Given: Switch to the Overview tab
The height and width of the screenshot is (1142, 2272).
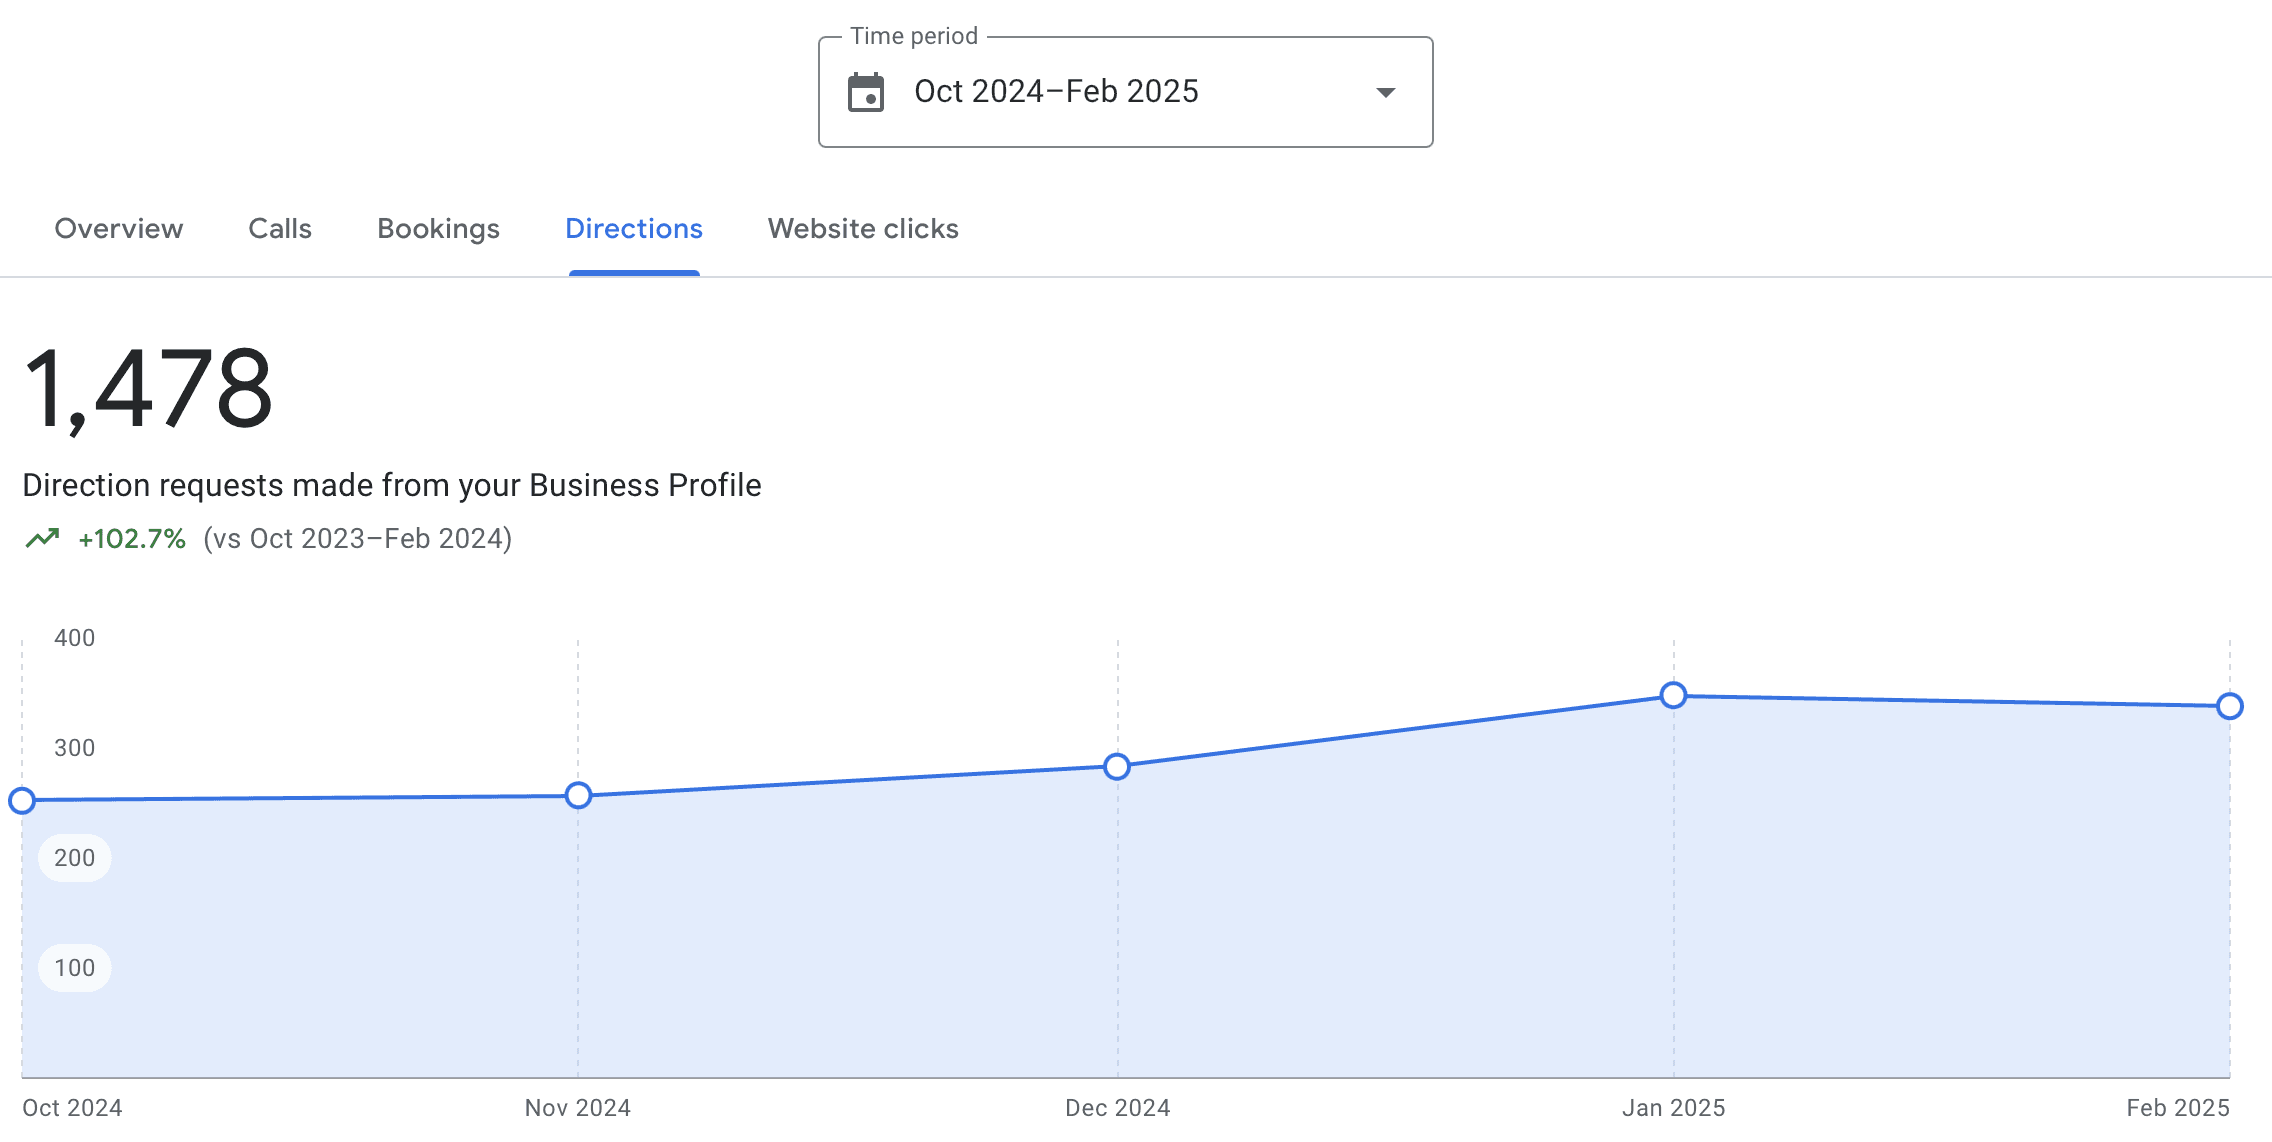Looking at the screenshot, I should click(x=117, y=229).
